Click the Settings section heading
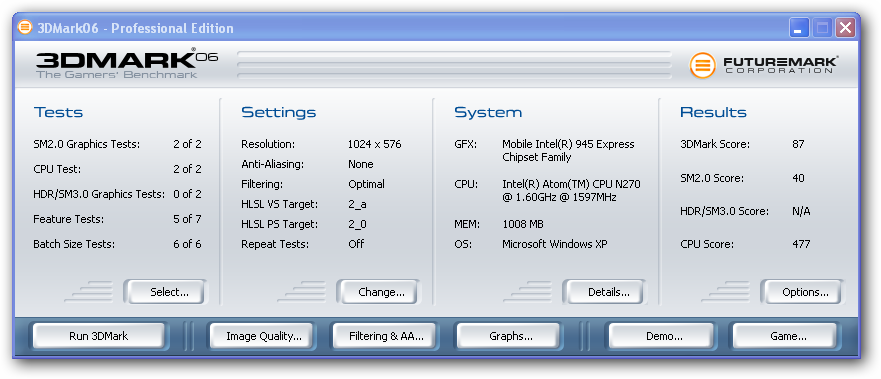The height and width of the screenshot is (379, 881). coord(279,112)
